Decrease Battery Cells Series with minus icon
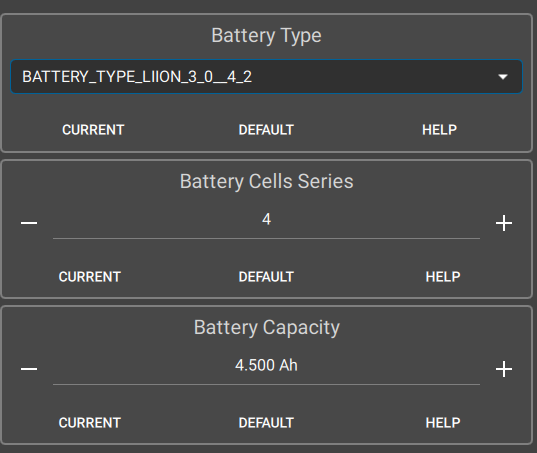537x453 pixels. (x=29, y=223)
